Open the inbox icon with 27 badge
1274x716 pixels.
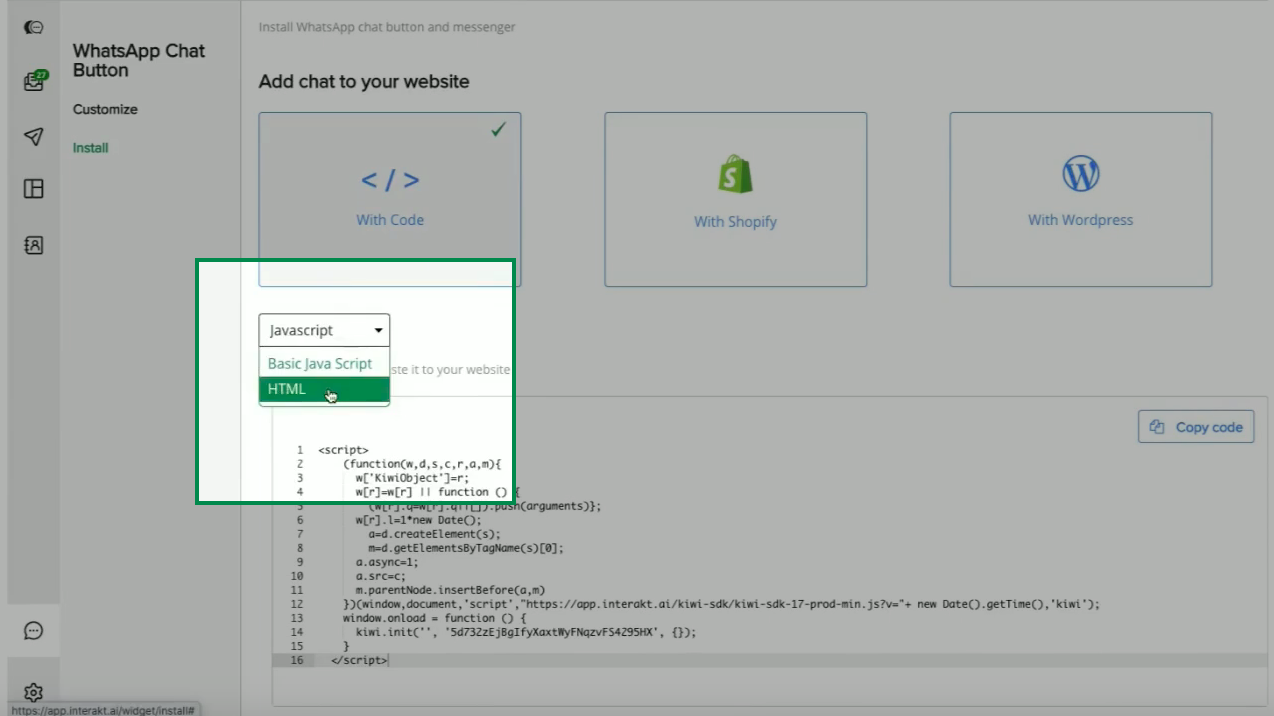(34, 81)
